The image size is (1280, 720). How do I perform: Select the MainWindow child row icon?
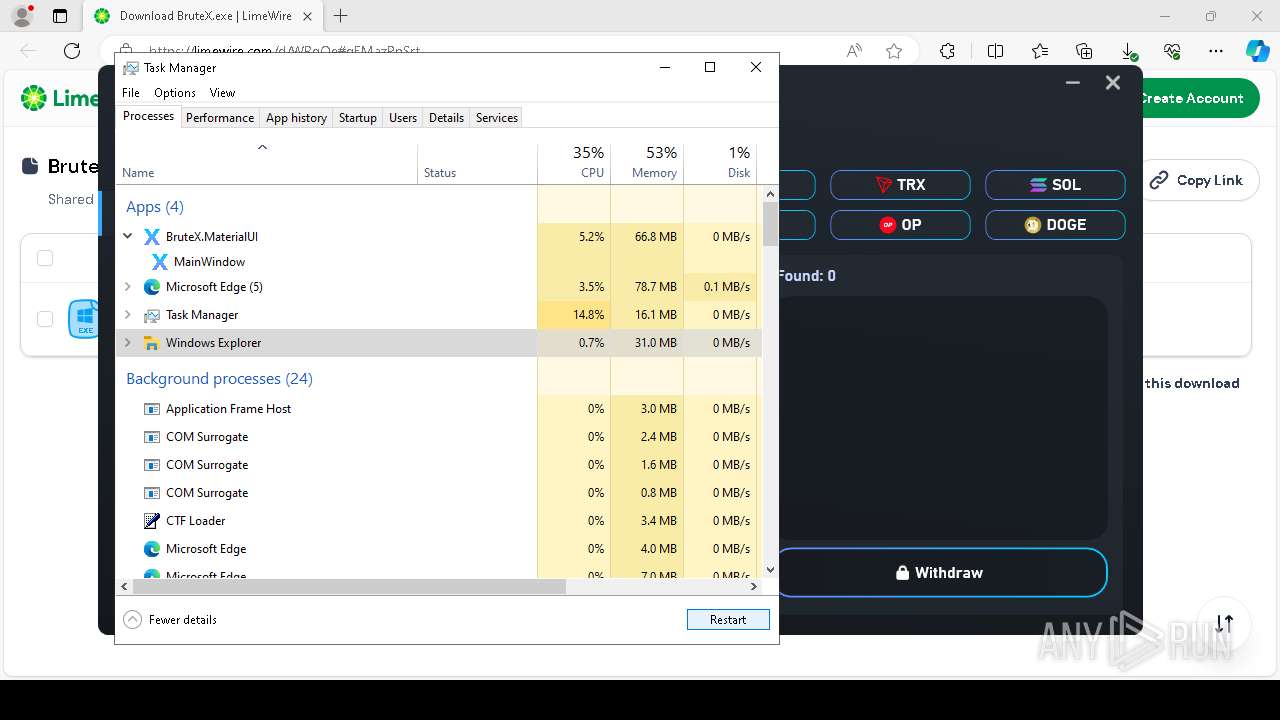[160, 262]
